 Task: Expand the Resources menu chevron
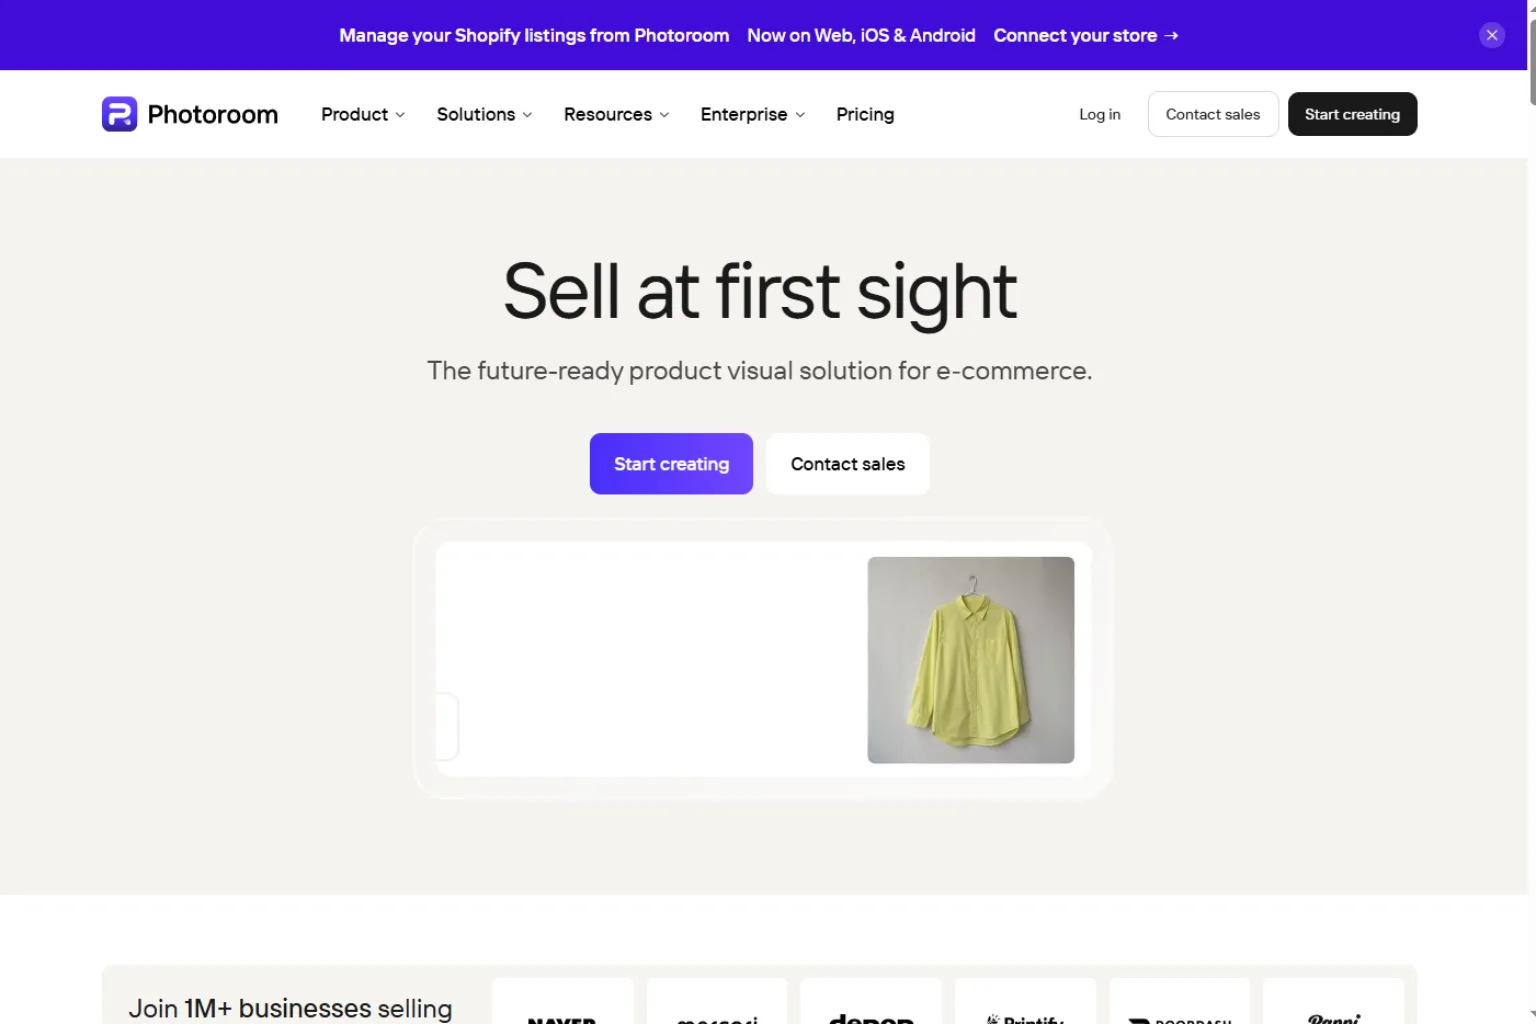[x=664, y=115]
